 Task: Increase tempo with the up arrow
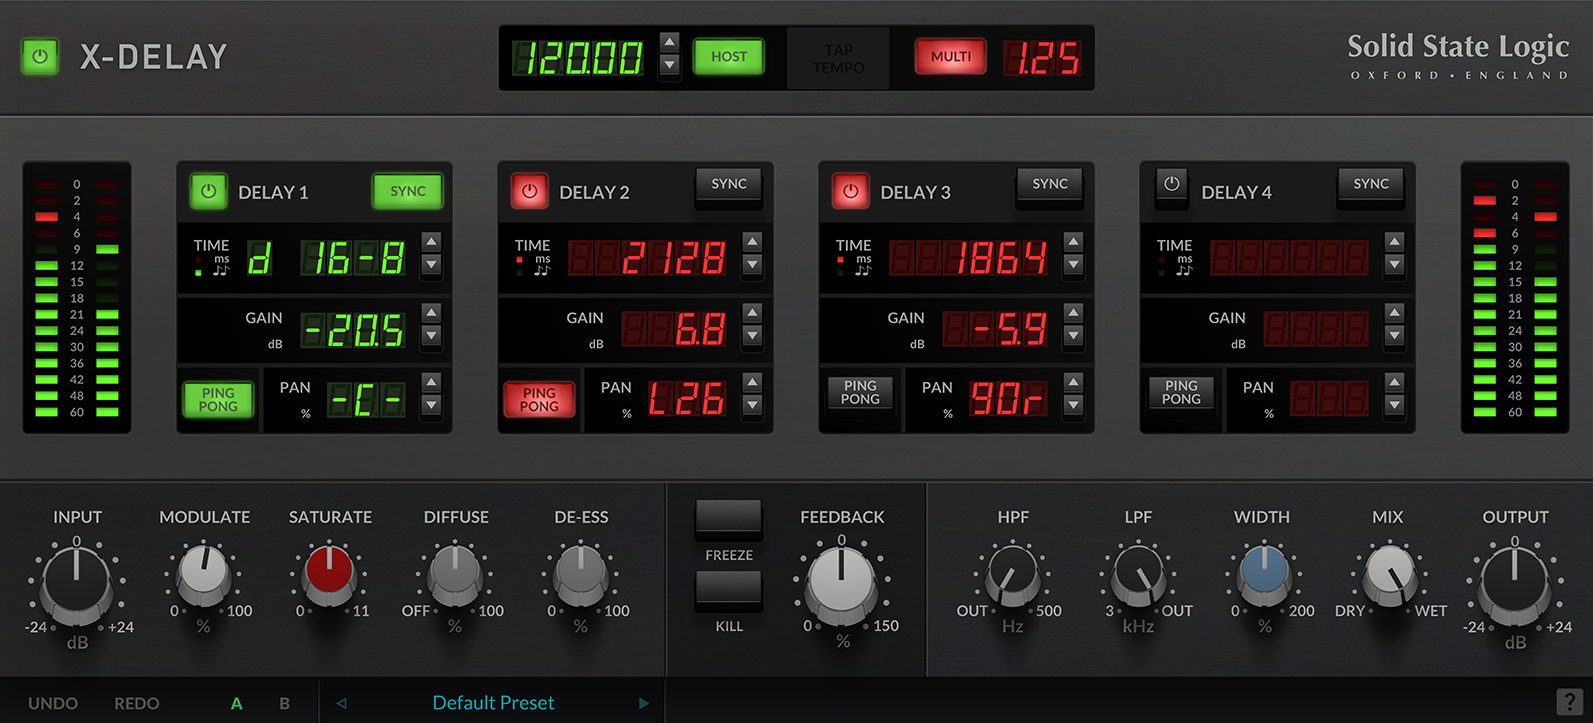click(x=670, y=42)
